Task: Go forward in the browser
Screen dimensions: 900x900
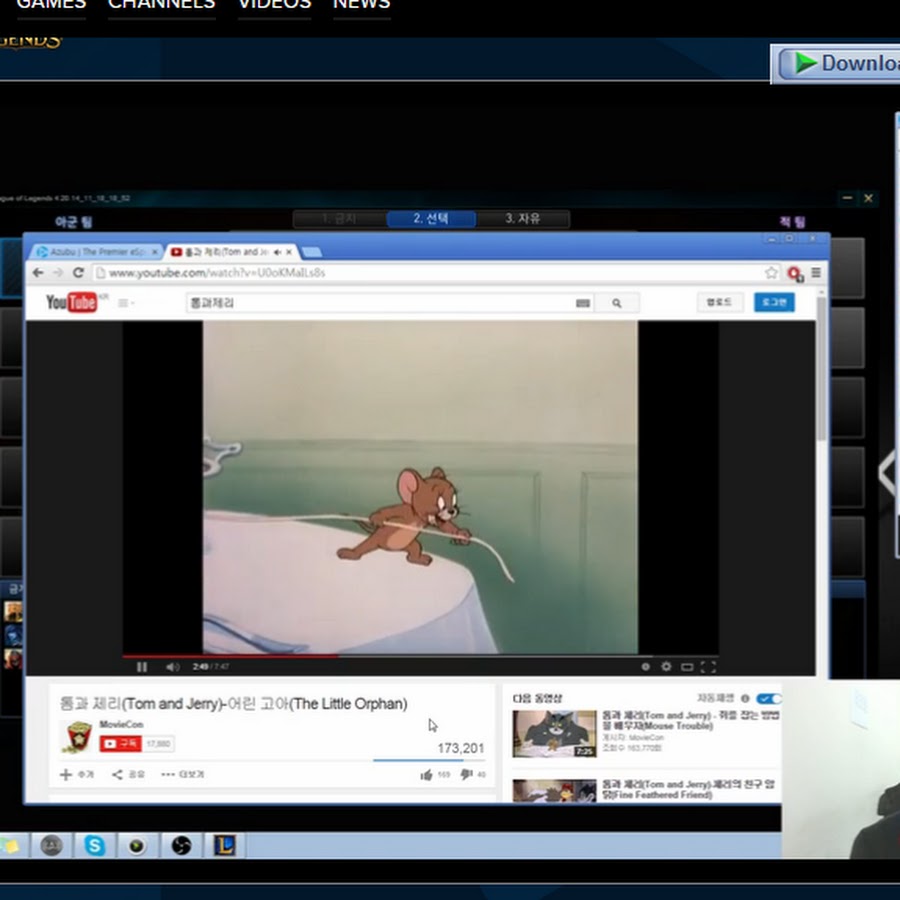Action: click(x=58, y=273)
